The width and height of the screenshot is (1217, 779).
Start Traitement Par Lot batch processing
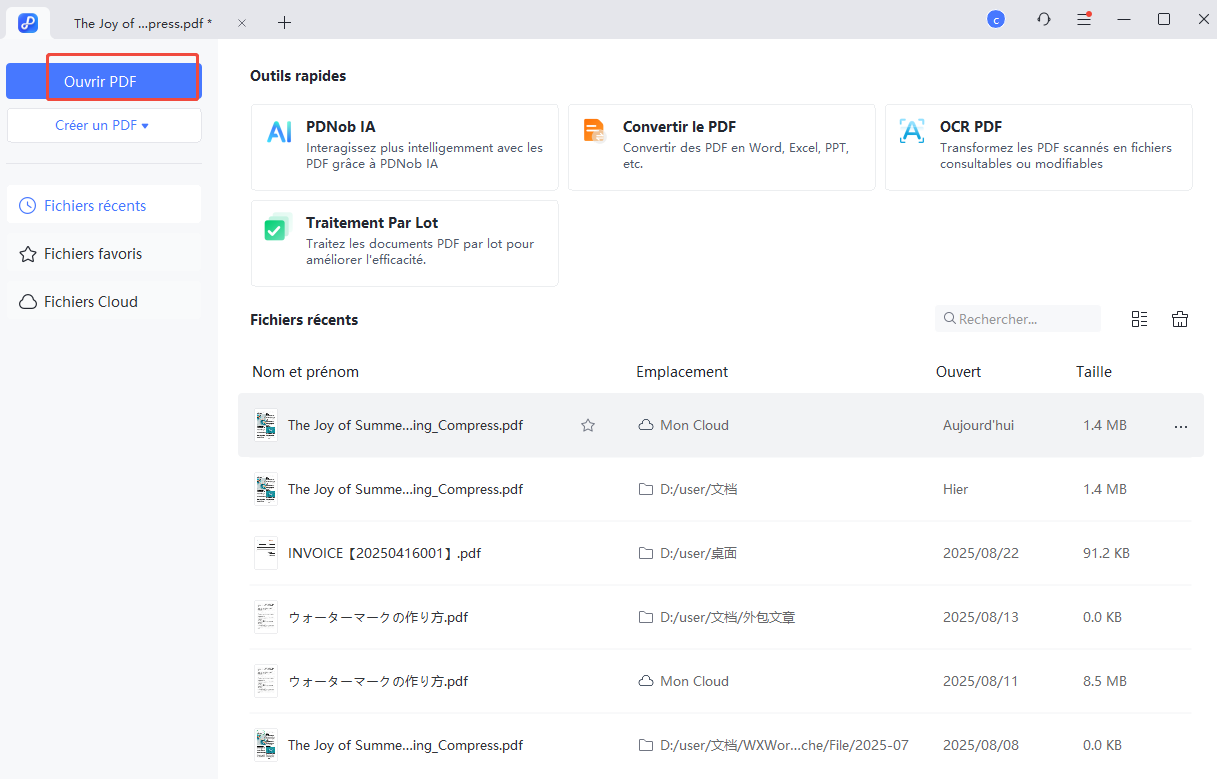click(x=404, y=243)
